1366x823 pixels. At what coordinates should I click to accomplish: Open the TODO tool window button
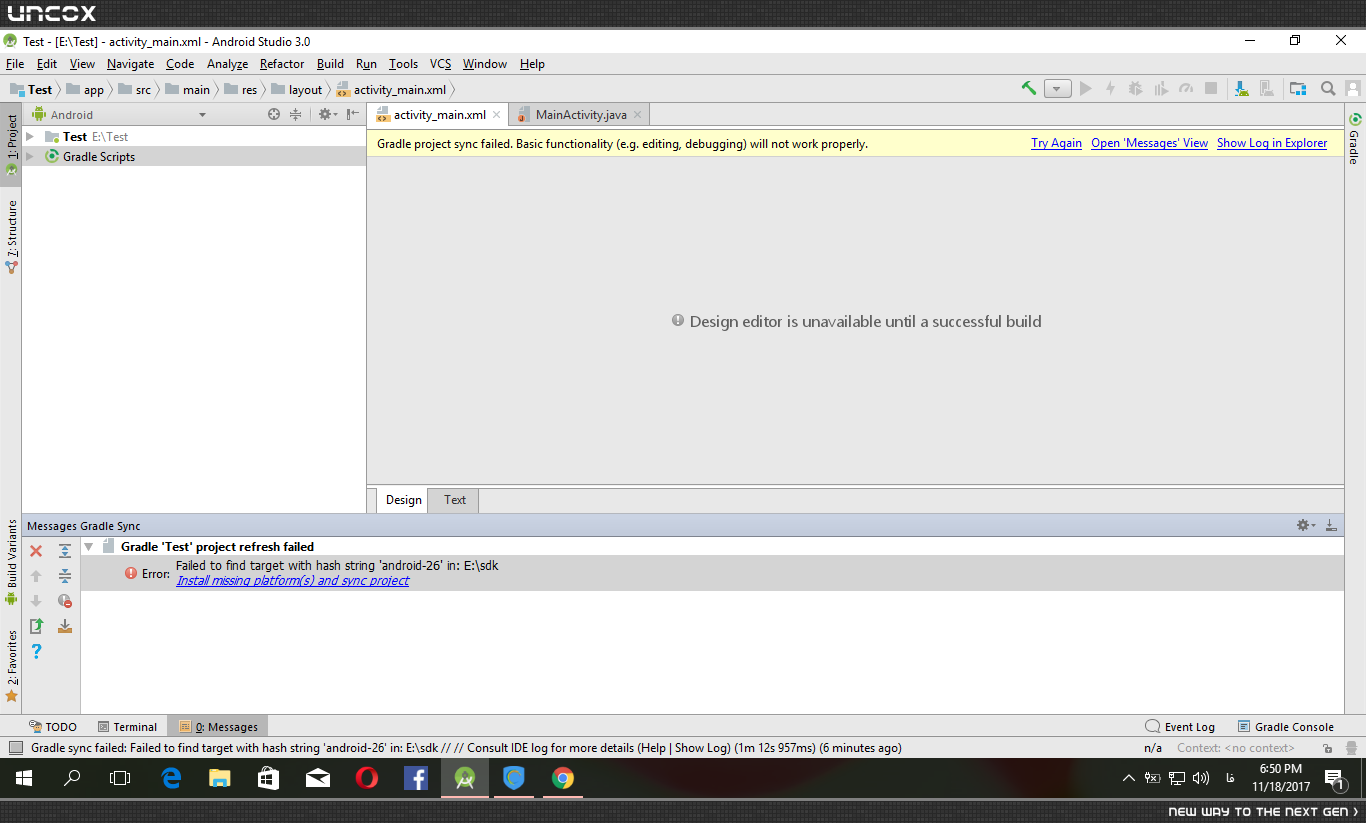click(x=53, y=727)
